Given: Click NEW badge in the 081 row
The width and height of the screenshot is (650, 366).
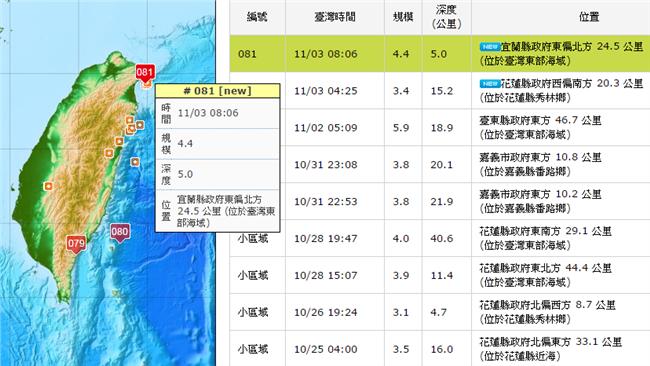Looking at the screenshot, I should point(490,47).
